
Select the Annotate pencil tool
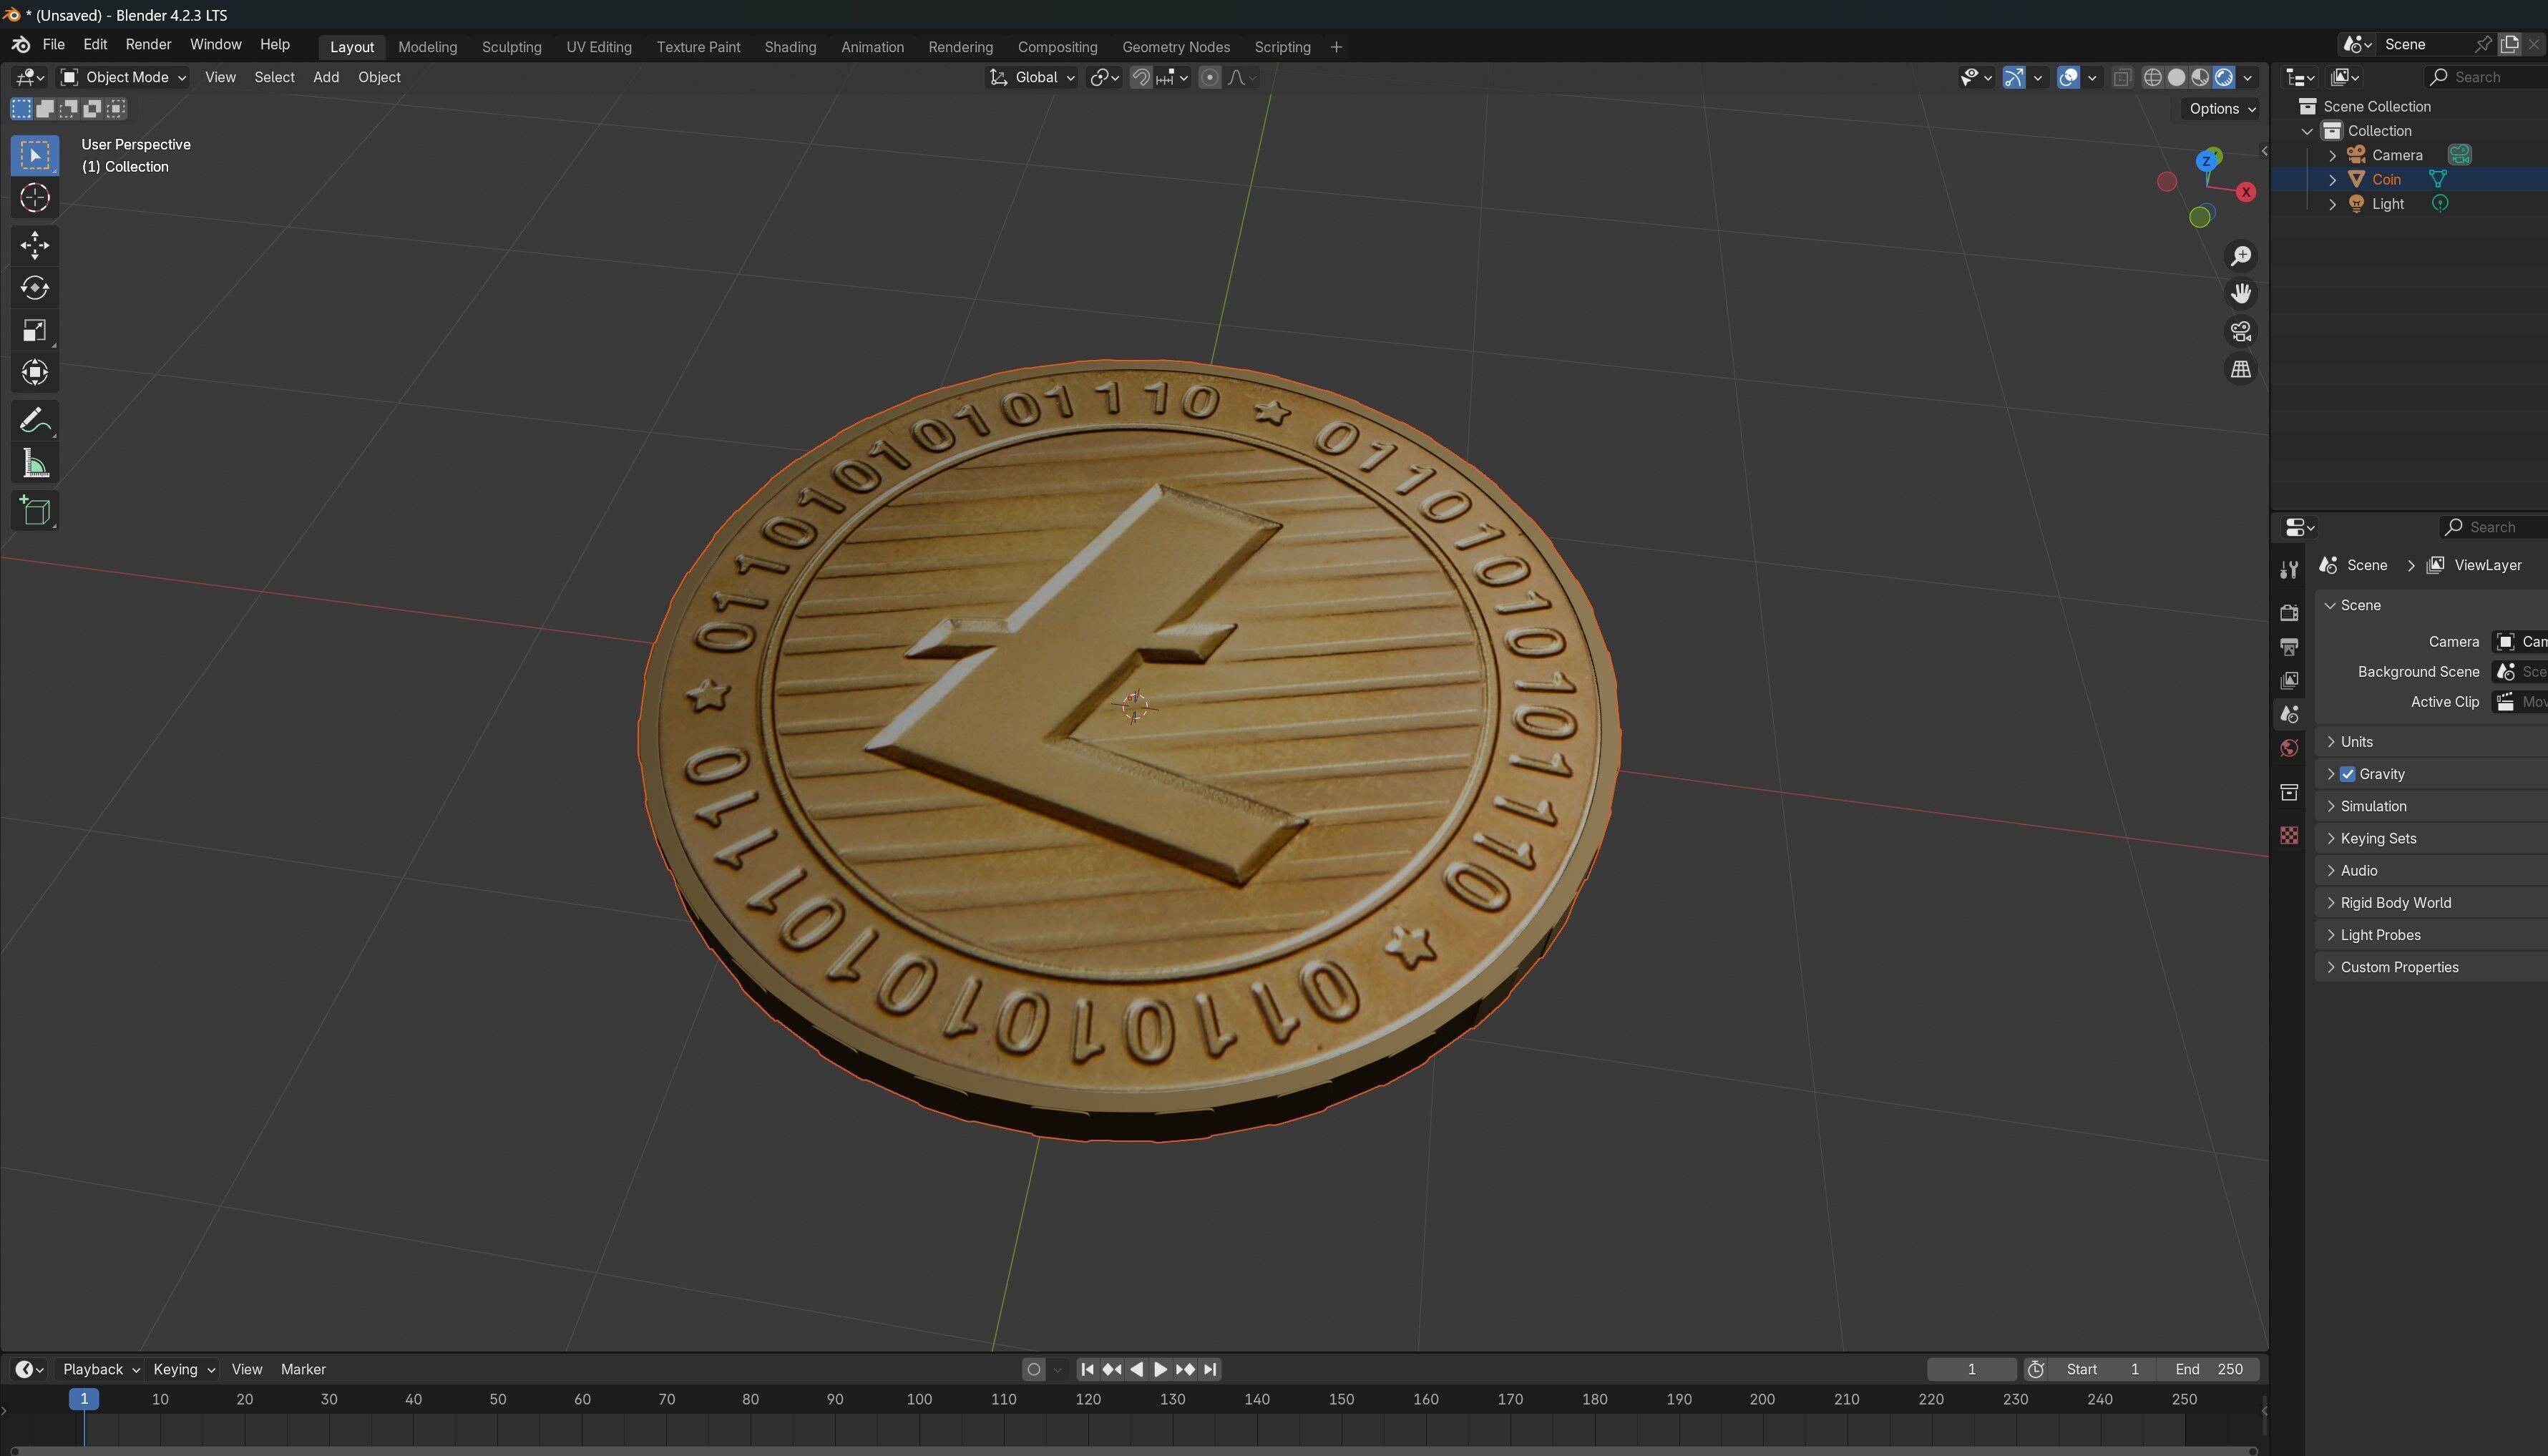click(35, 420)
